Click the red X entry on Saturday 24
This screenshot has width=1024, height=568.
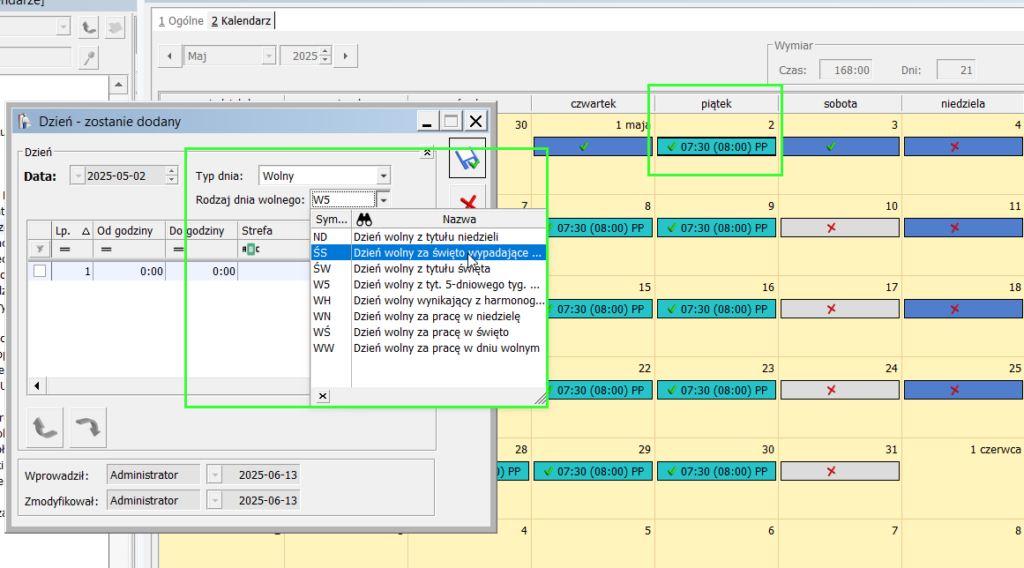840,390
